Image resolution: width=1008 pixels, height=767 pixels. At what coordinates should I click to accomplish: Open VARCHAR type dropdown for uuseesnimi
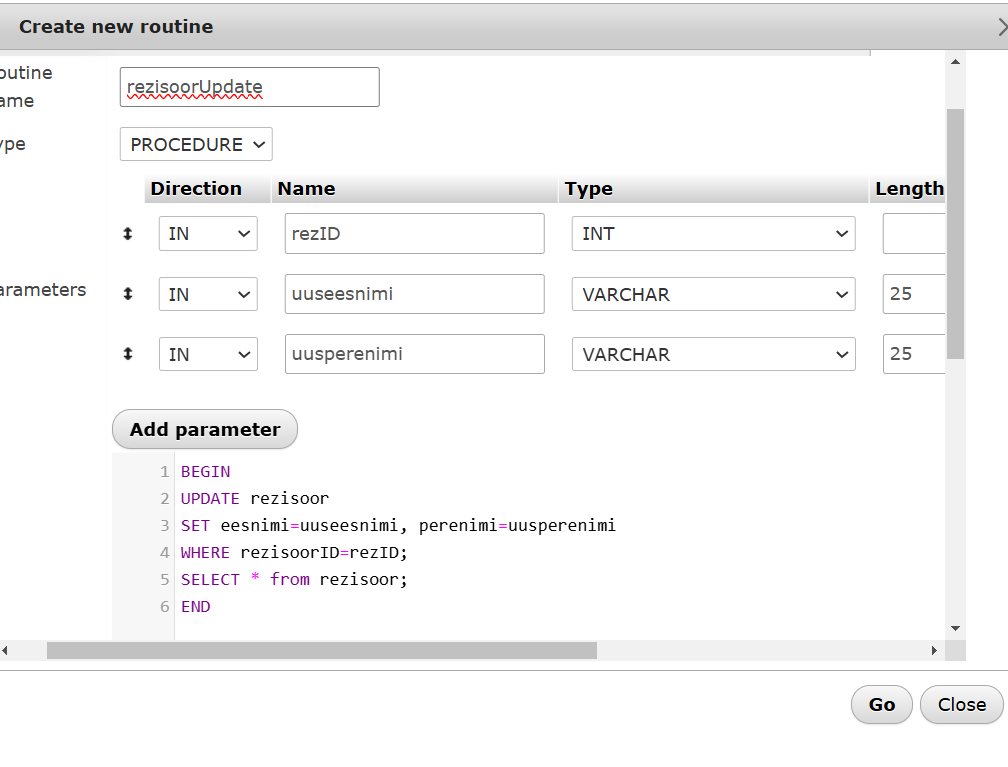713,295
